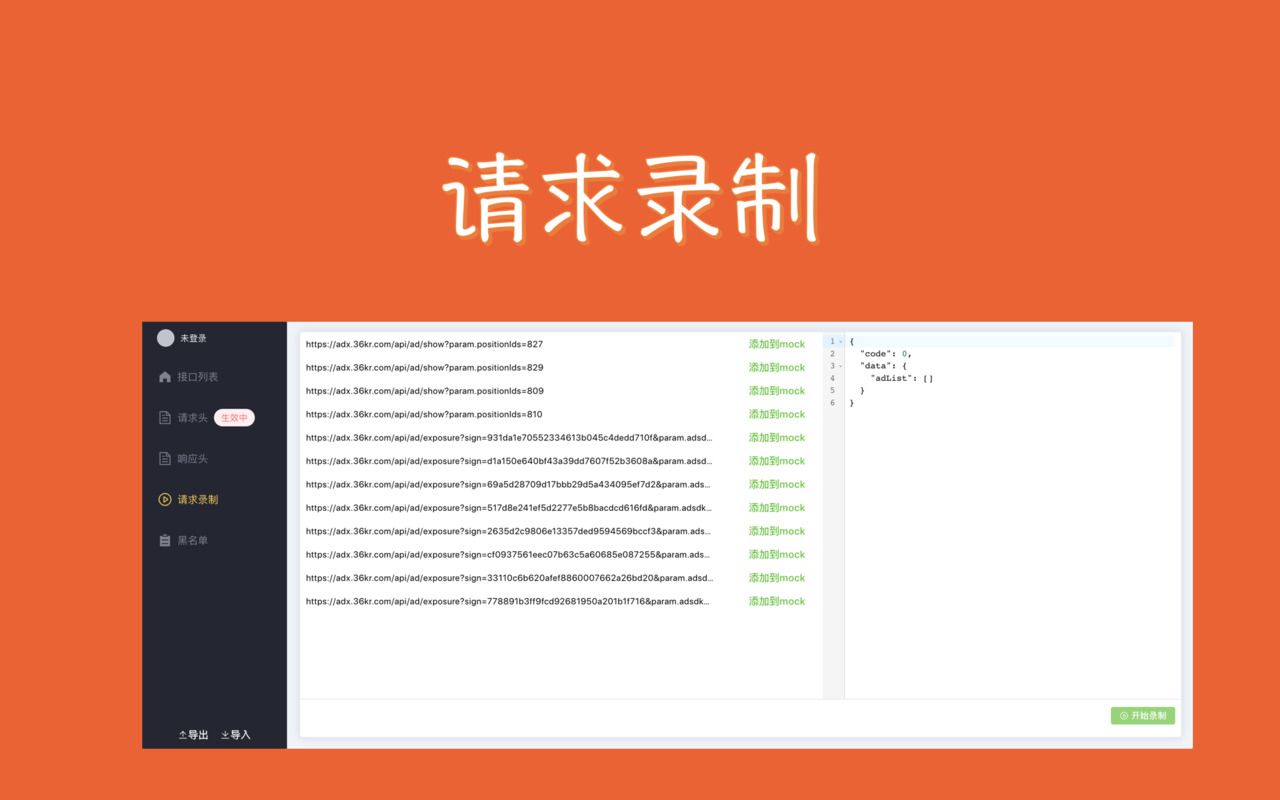
Task: Click line number 6 in the editor gutter
Action: 832,403
